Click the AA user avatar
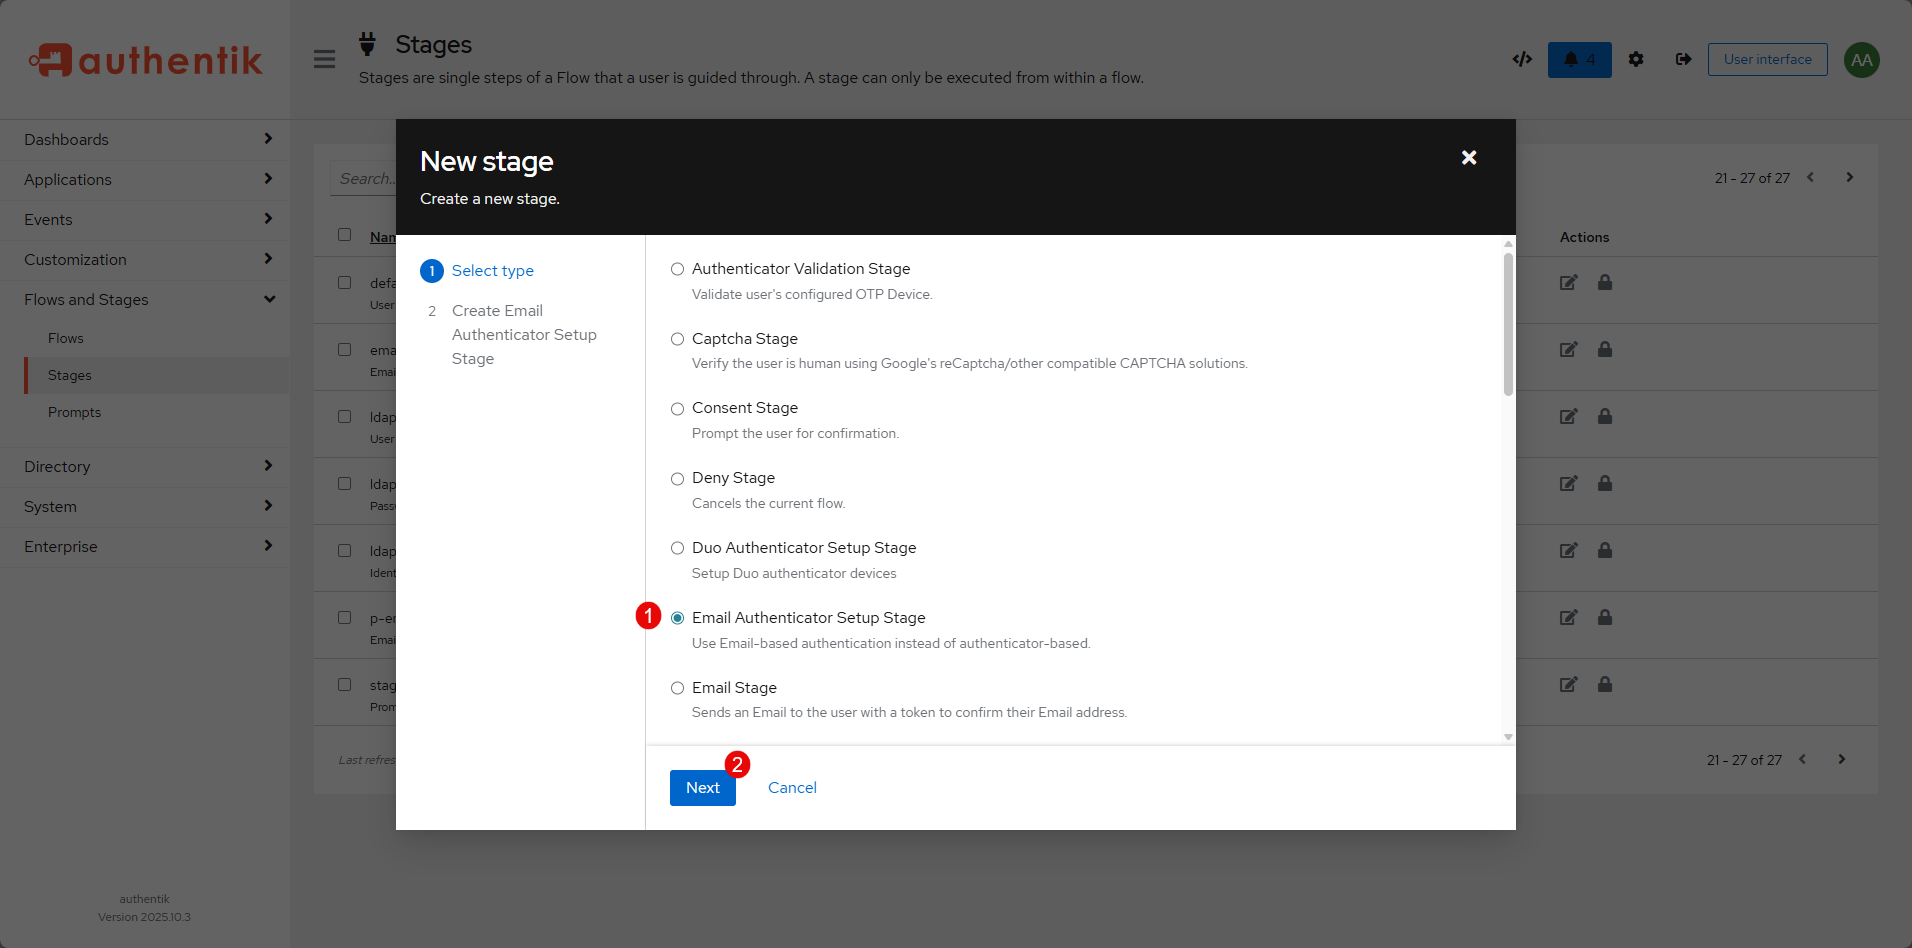Viewport: 1912px width, 948px height. tap(1861, 60)
